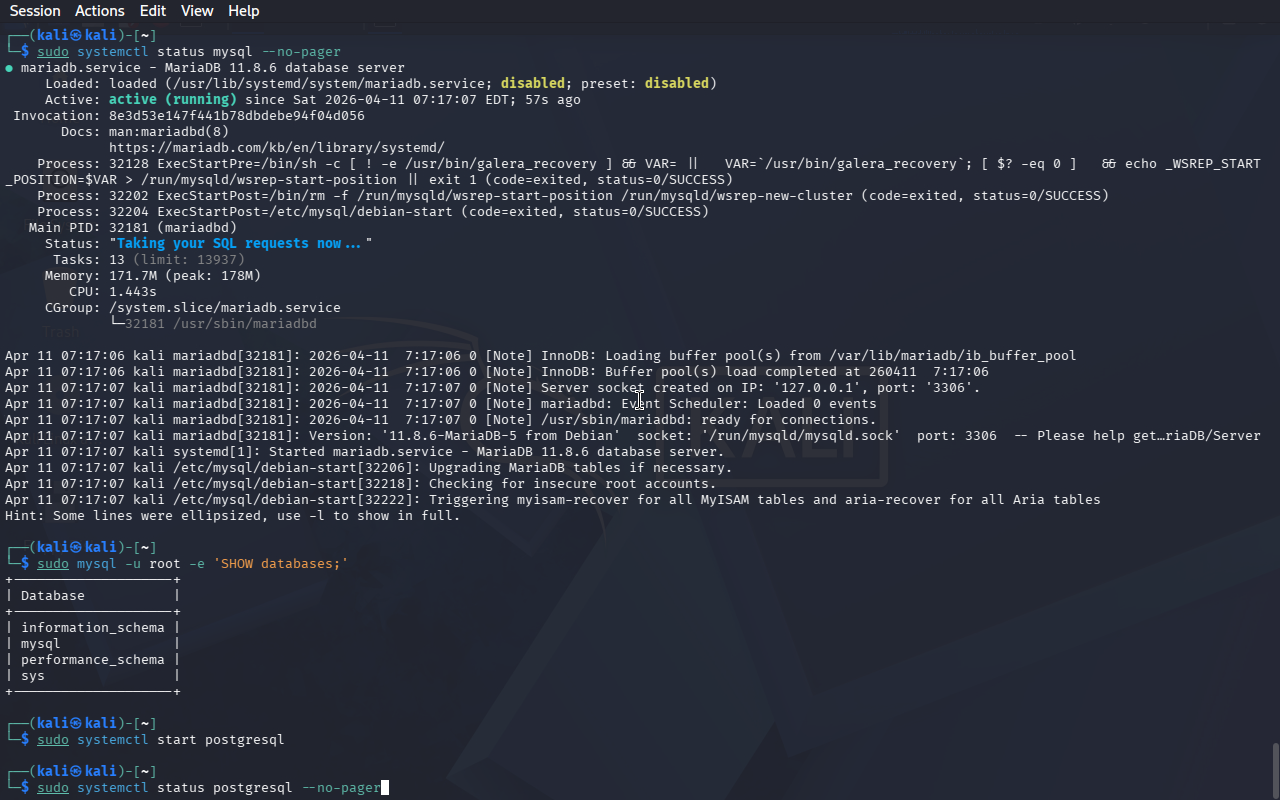Open the View menu
Screen dimensions: 1280x800
click(x=197, y=11)
